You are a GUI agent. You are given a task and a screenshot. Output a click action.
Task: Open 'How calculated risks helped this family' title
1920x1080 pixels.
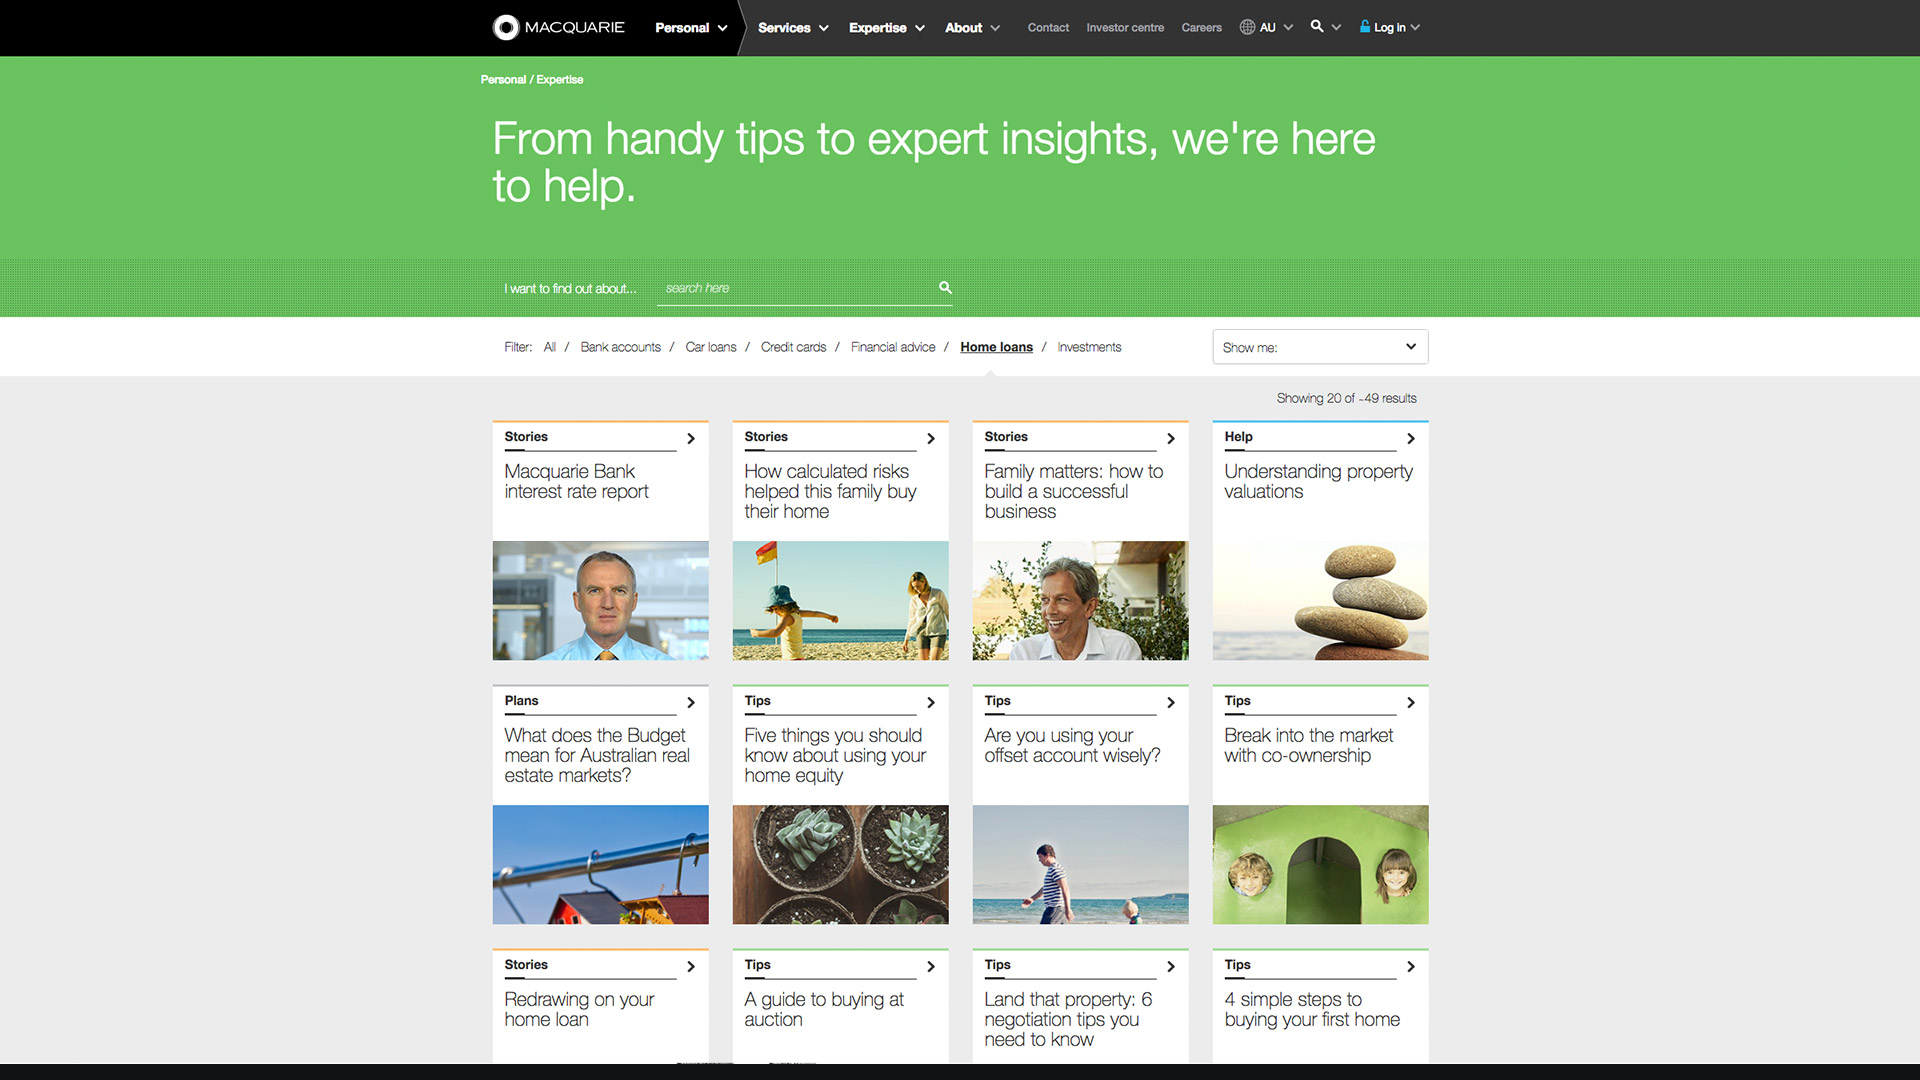(830, 491)
